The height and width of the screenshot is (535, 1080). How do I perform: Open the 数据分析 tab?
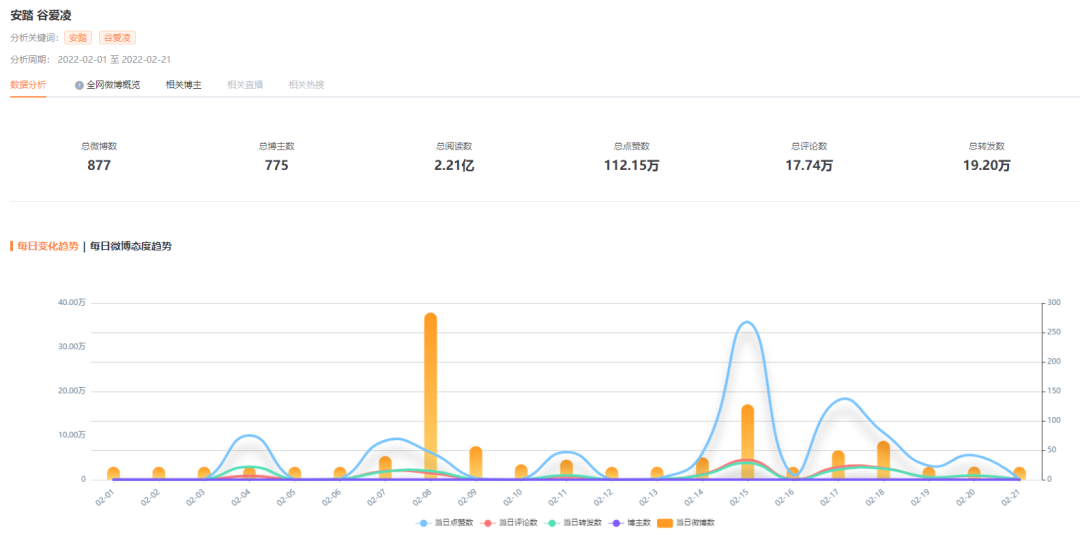28,85
